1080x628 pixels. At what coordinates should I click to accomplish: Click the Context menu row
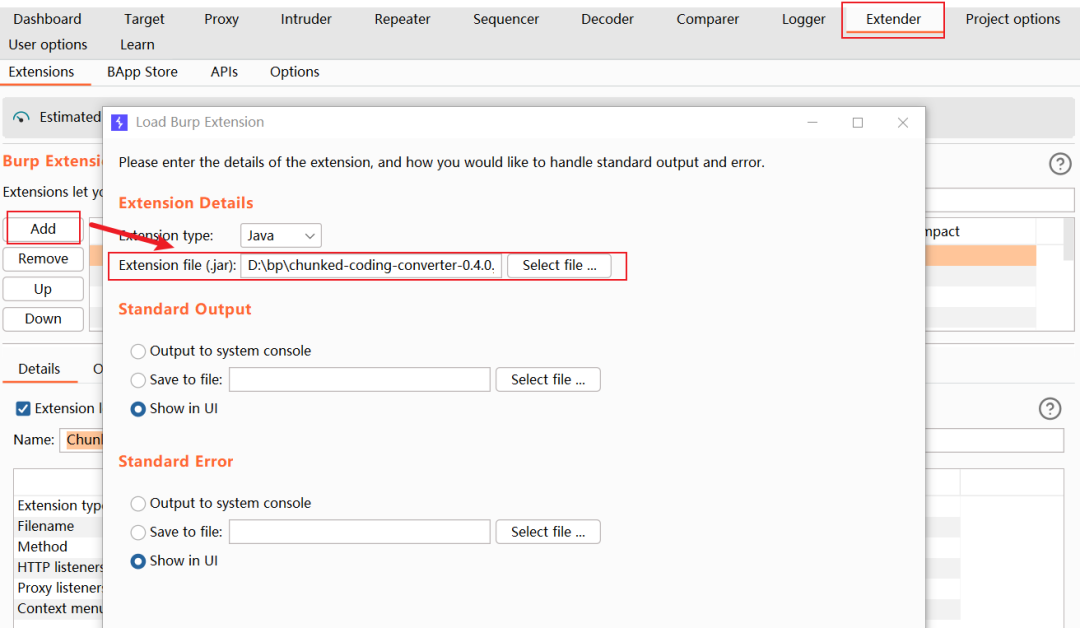(x=60, y=609)
